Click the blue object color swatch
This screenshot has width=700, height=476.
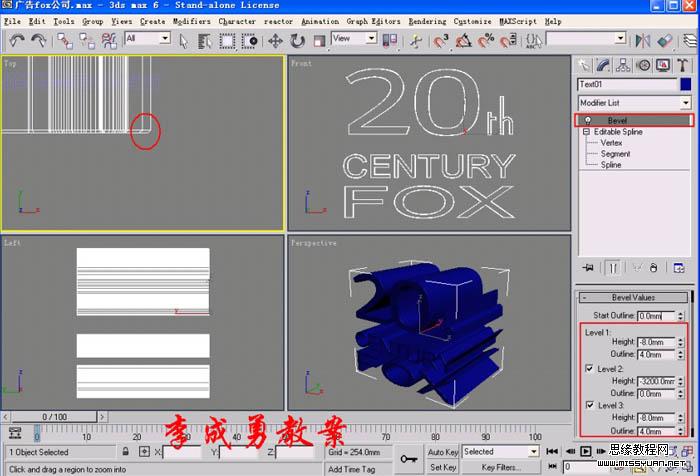[x=685, y=85]
